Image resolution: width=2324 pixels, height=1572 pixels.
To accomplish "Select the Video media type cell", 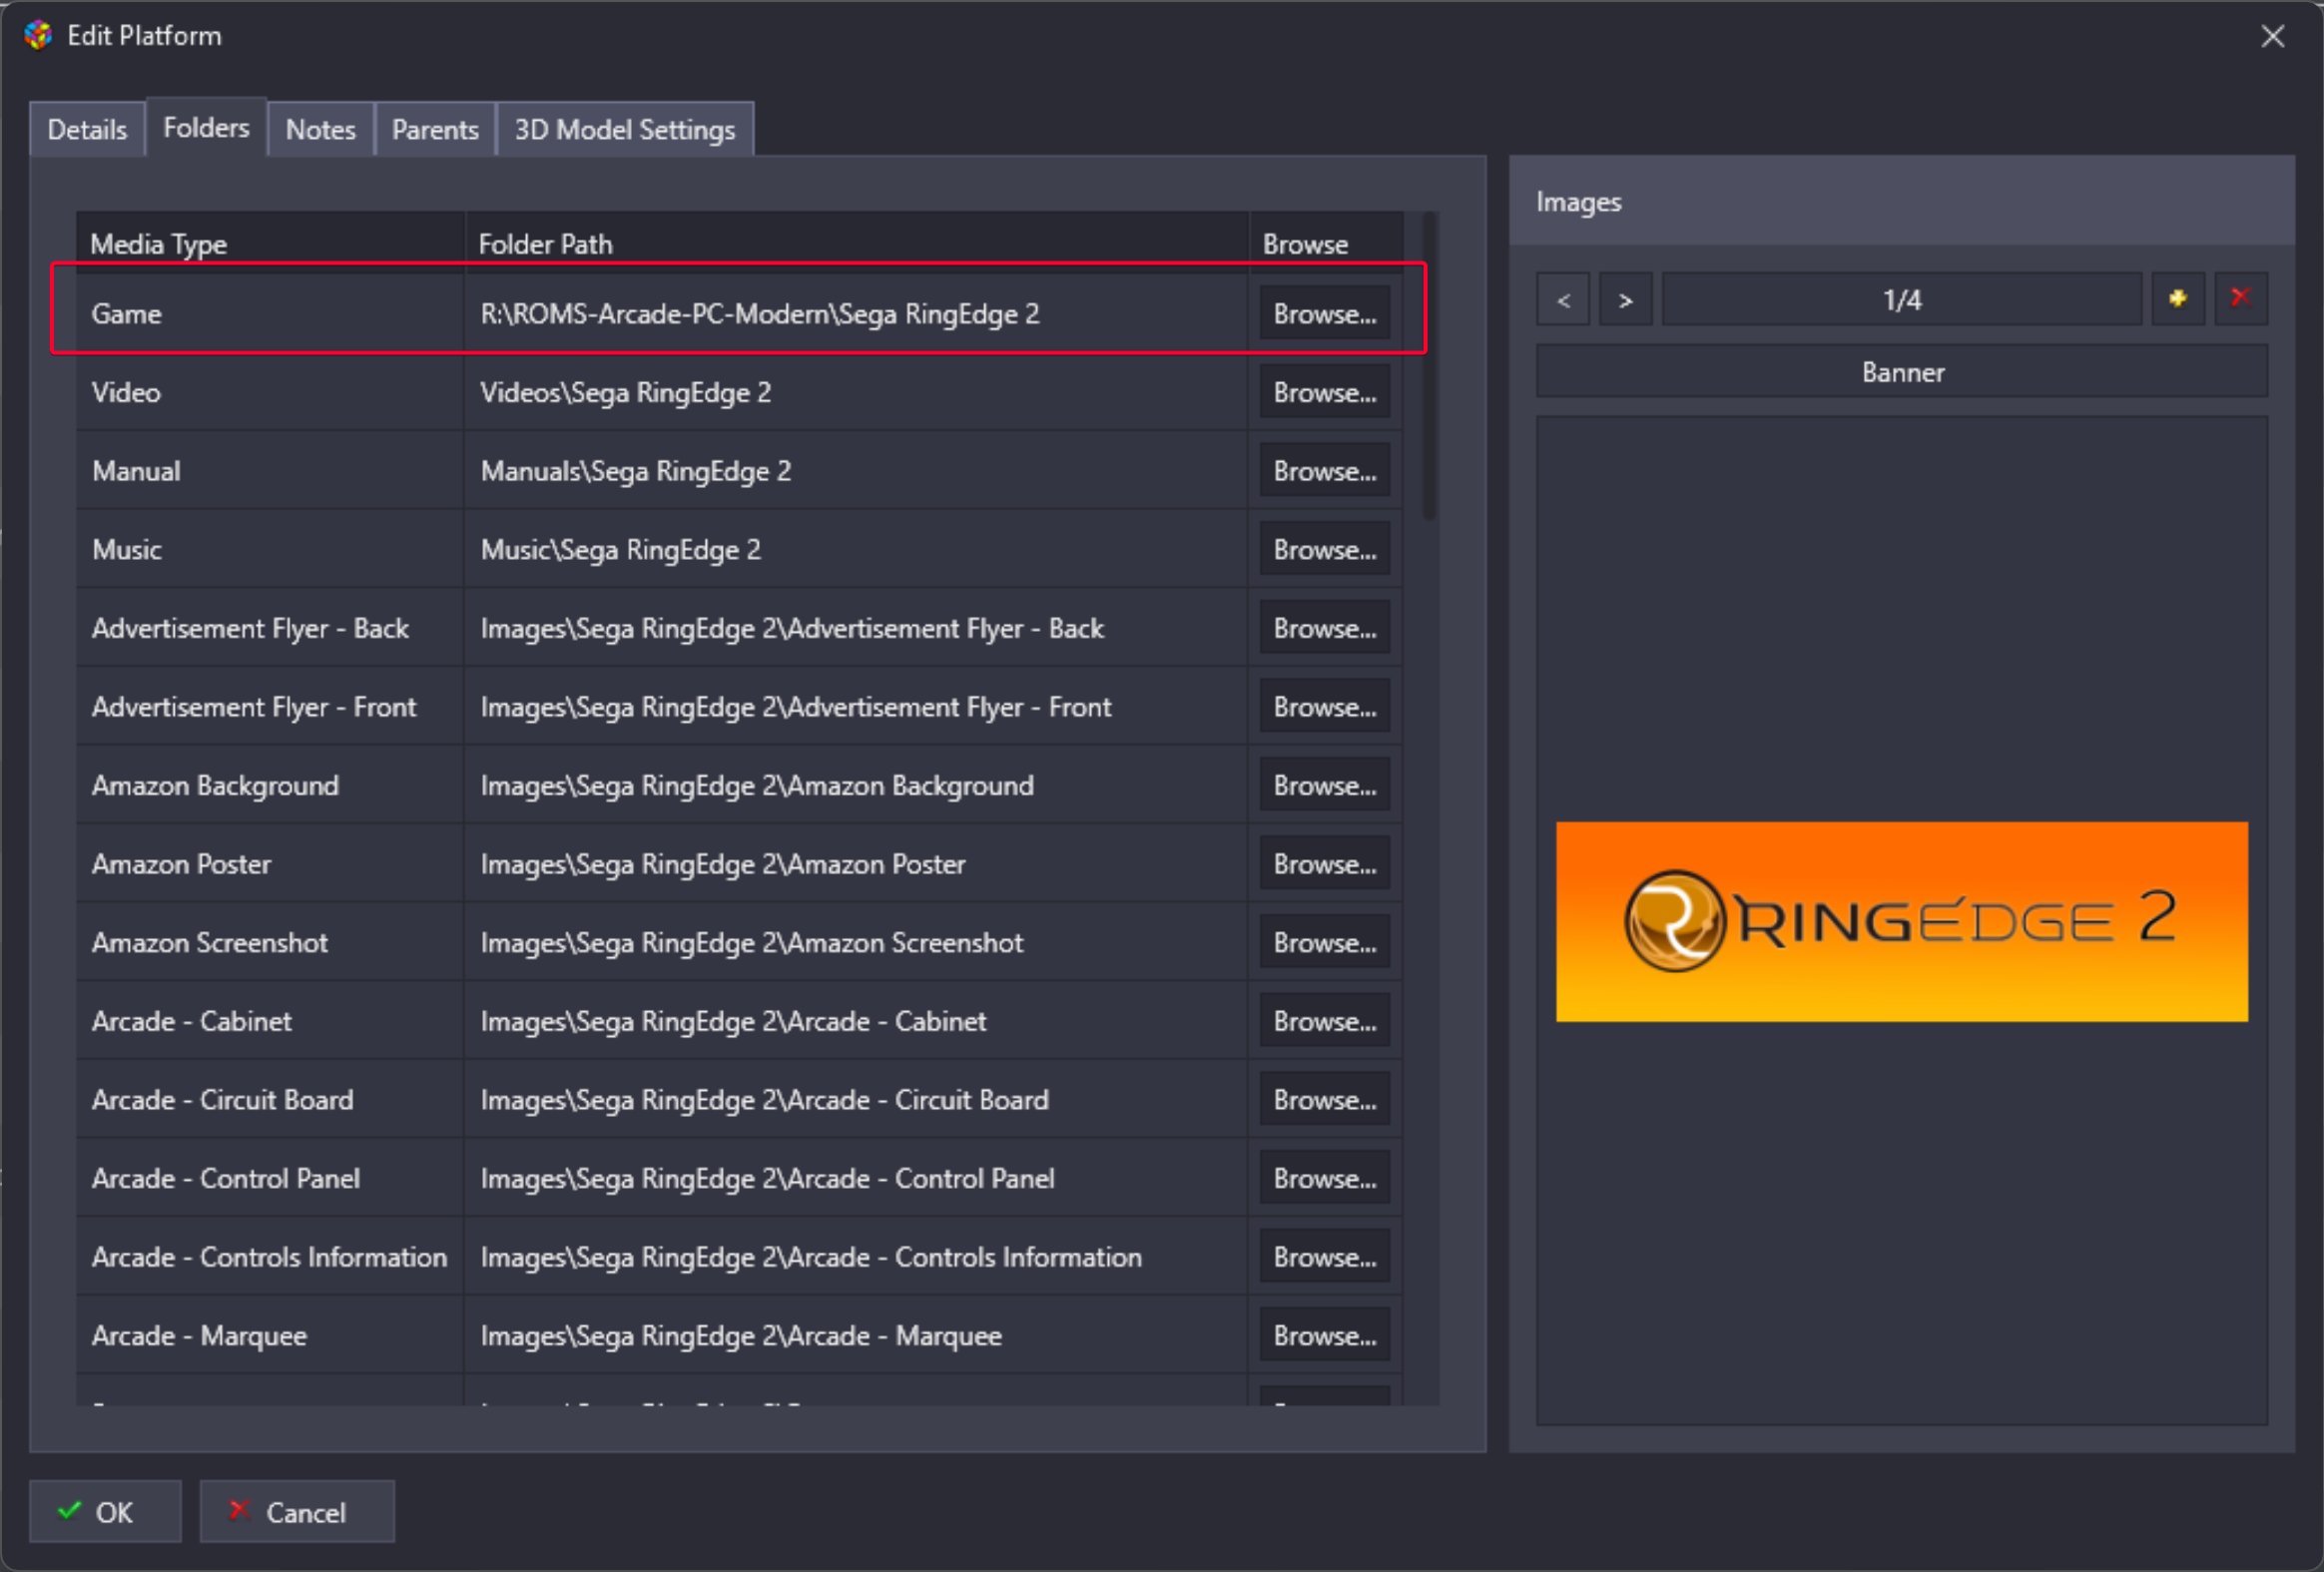I will coord(270,392).
